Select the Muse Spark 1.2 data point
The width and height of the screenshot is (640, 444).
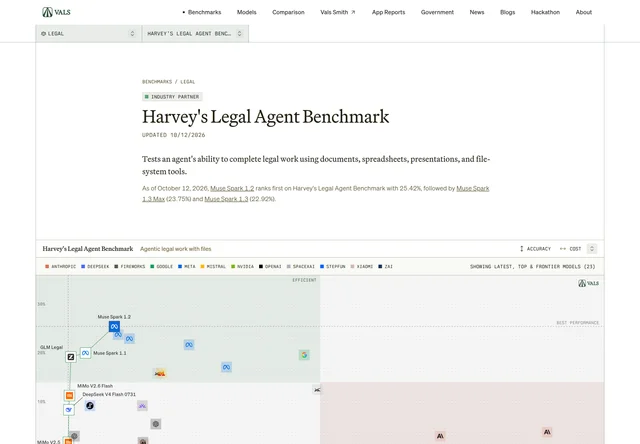[x=114, y=326]
